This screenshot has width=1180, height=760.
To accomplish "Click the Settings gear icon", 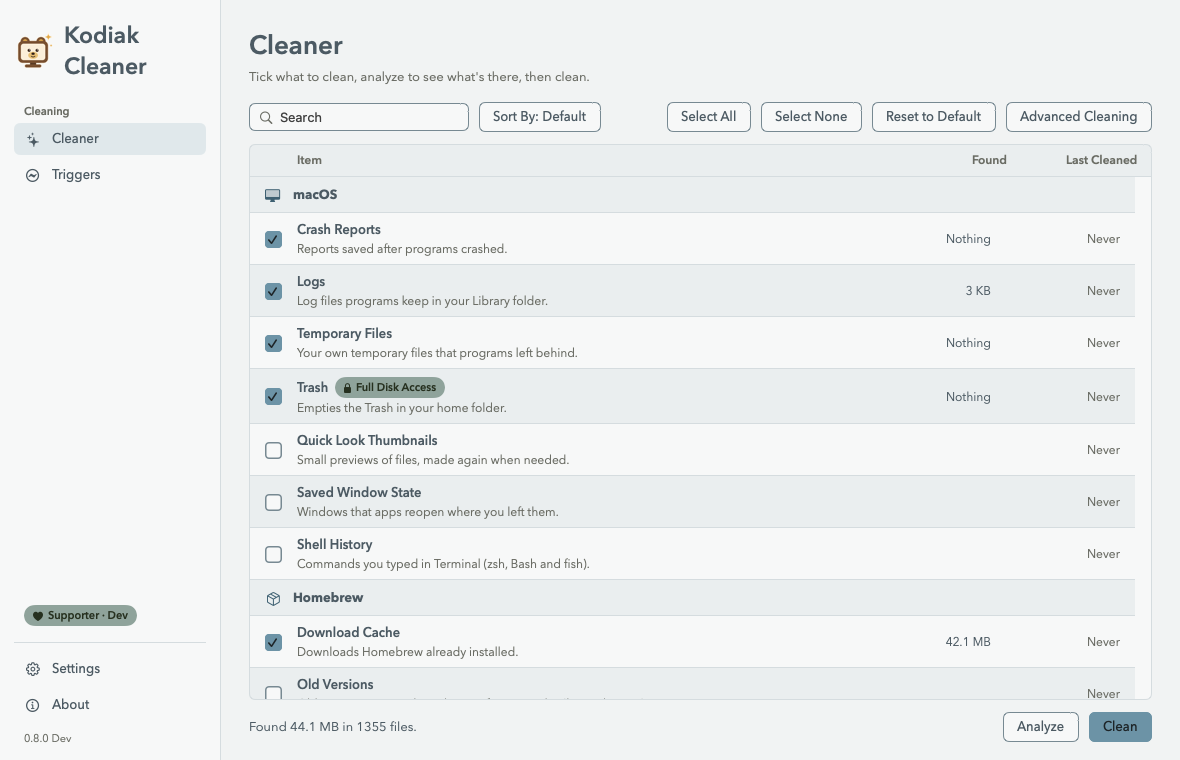I will (x=32, y=669).
